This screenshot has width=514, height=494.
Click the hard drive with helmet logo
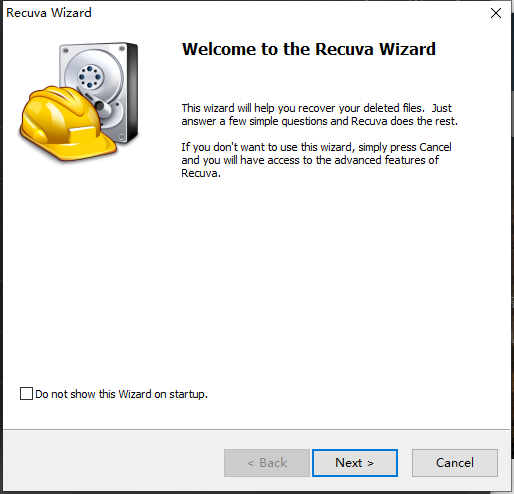(78, 102)
